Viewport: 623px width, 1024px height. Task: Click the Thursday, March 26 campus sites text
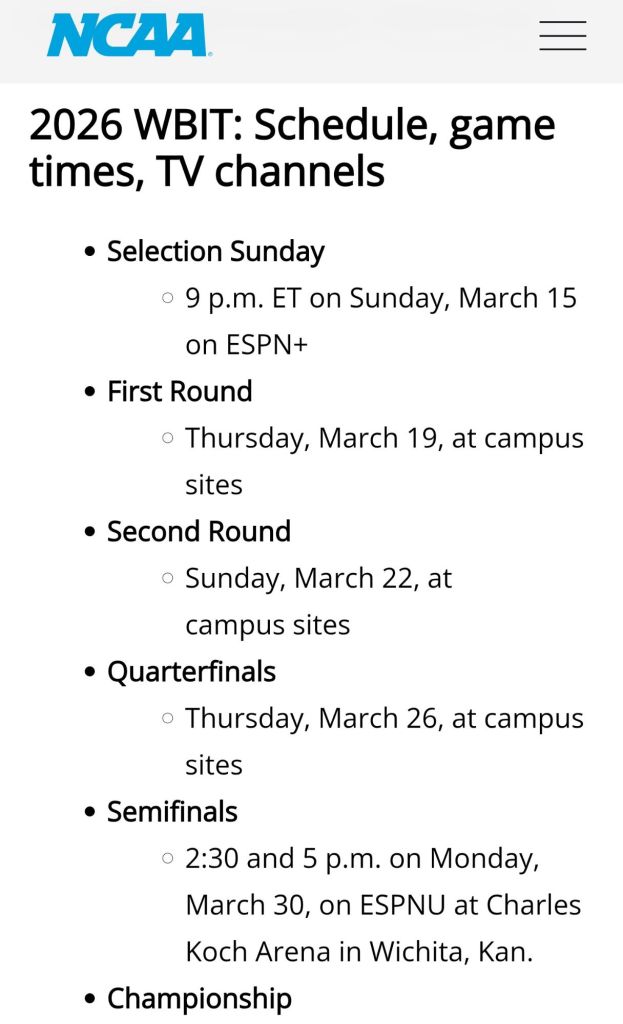(384, 741)
